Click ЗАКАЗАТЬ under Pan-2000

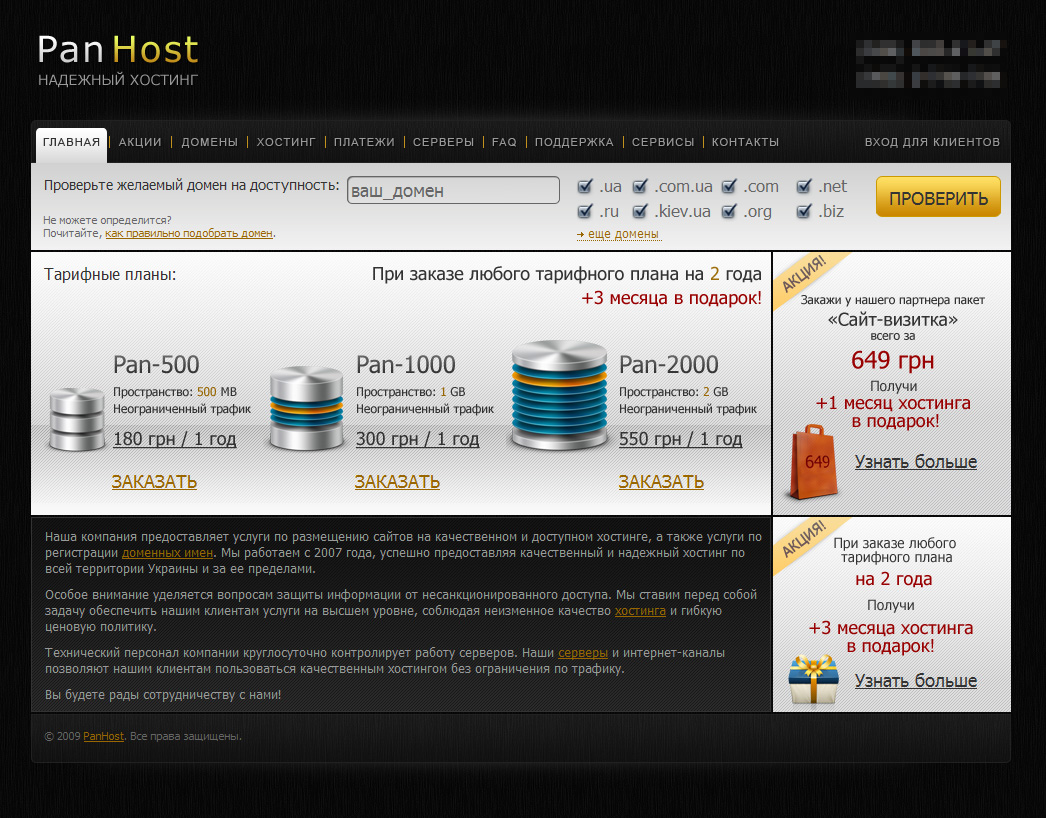point(661,482)
